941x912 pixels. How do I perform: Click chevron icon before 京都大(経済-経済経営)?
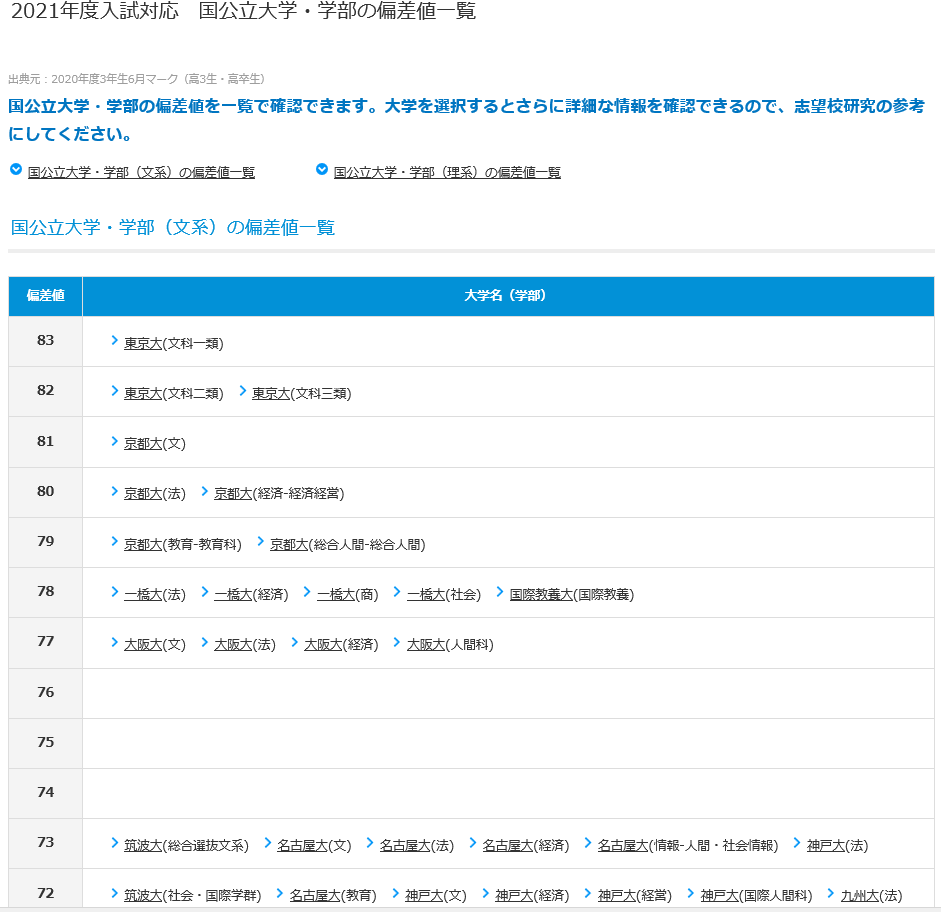point(205,491)
